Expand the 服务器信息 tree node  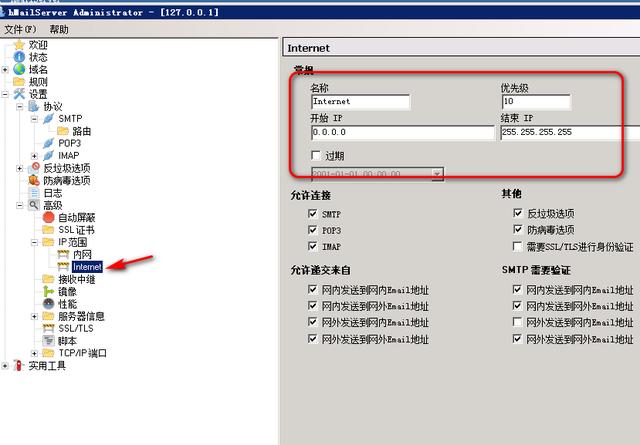(34, 316)
